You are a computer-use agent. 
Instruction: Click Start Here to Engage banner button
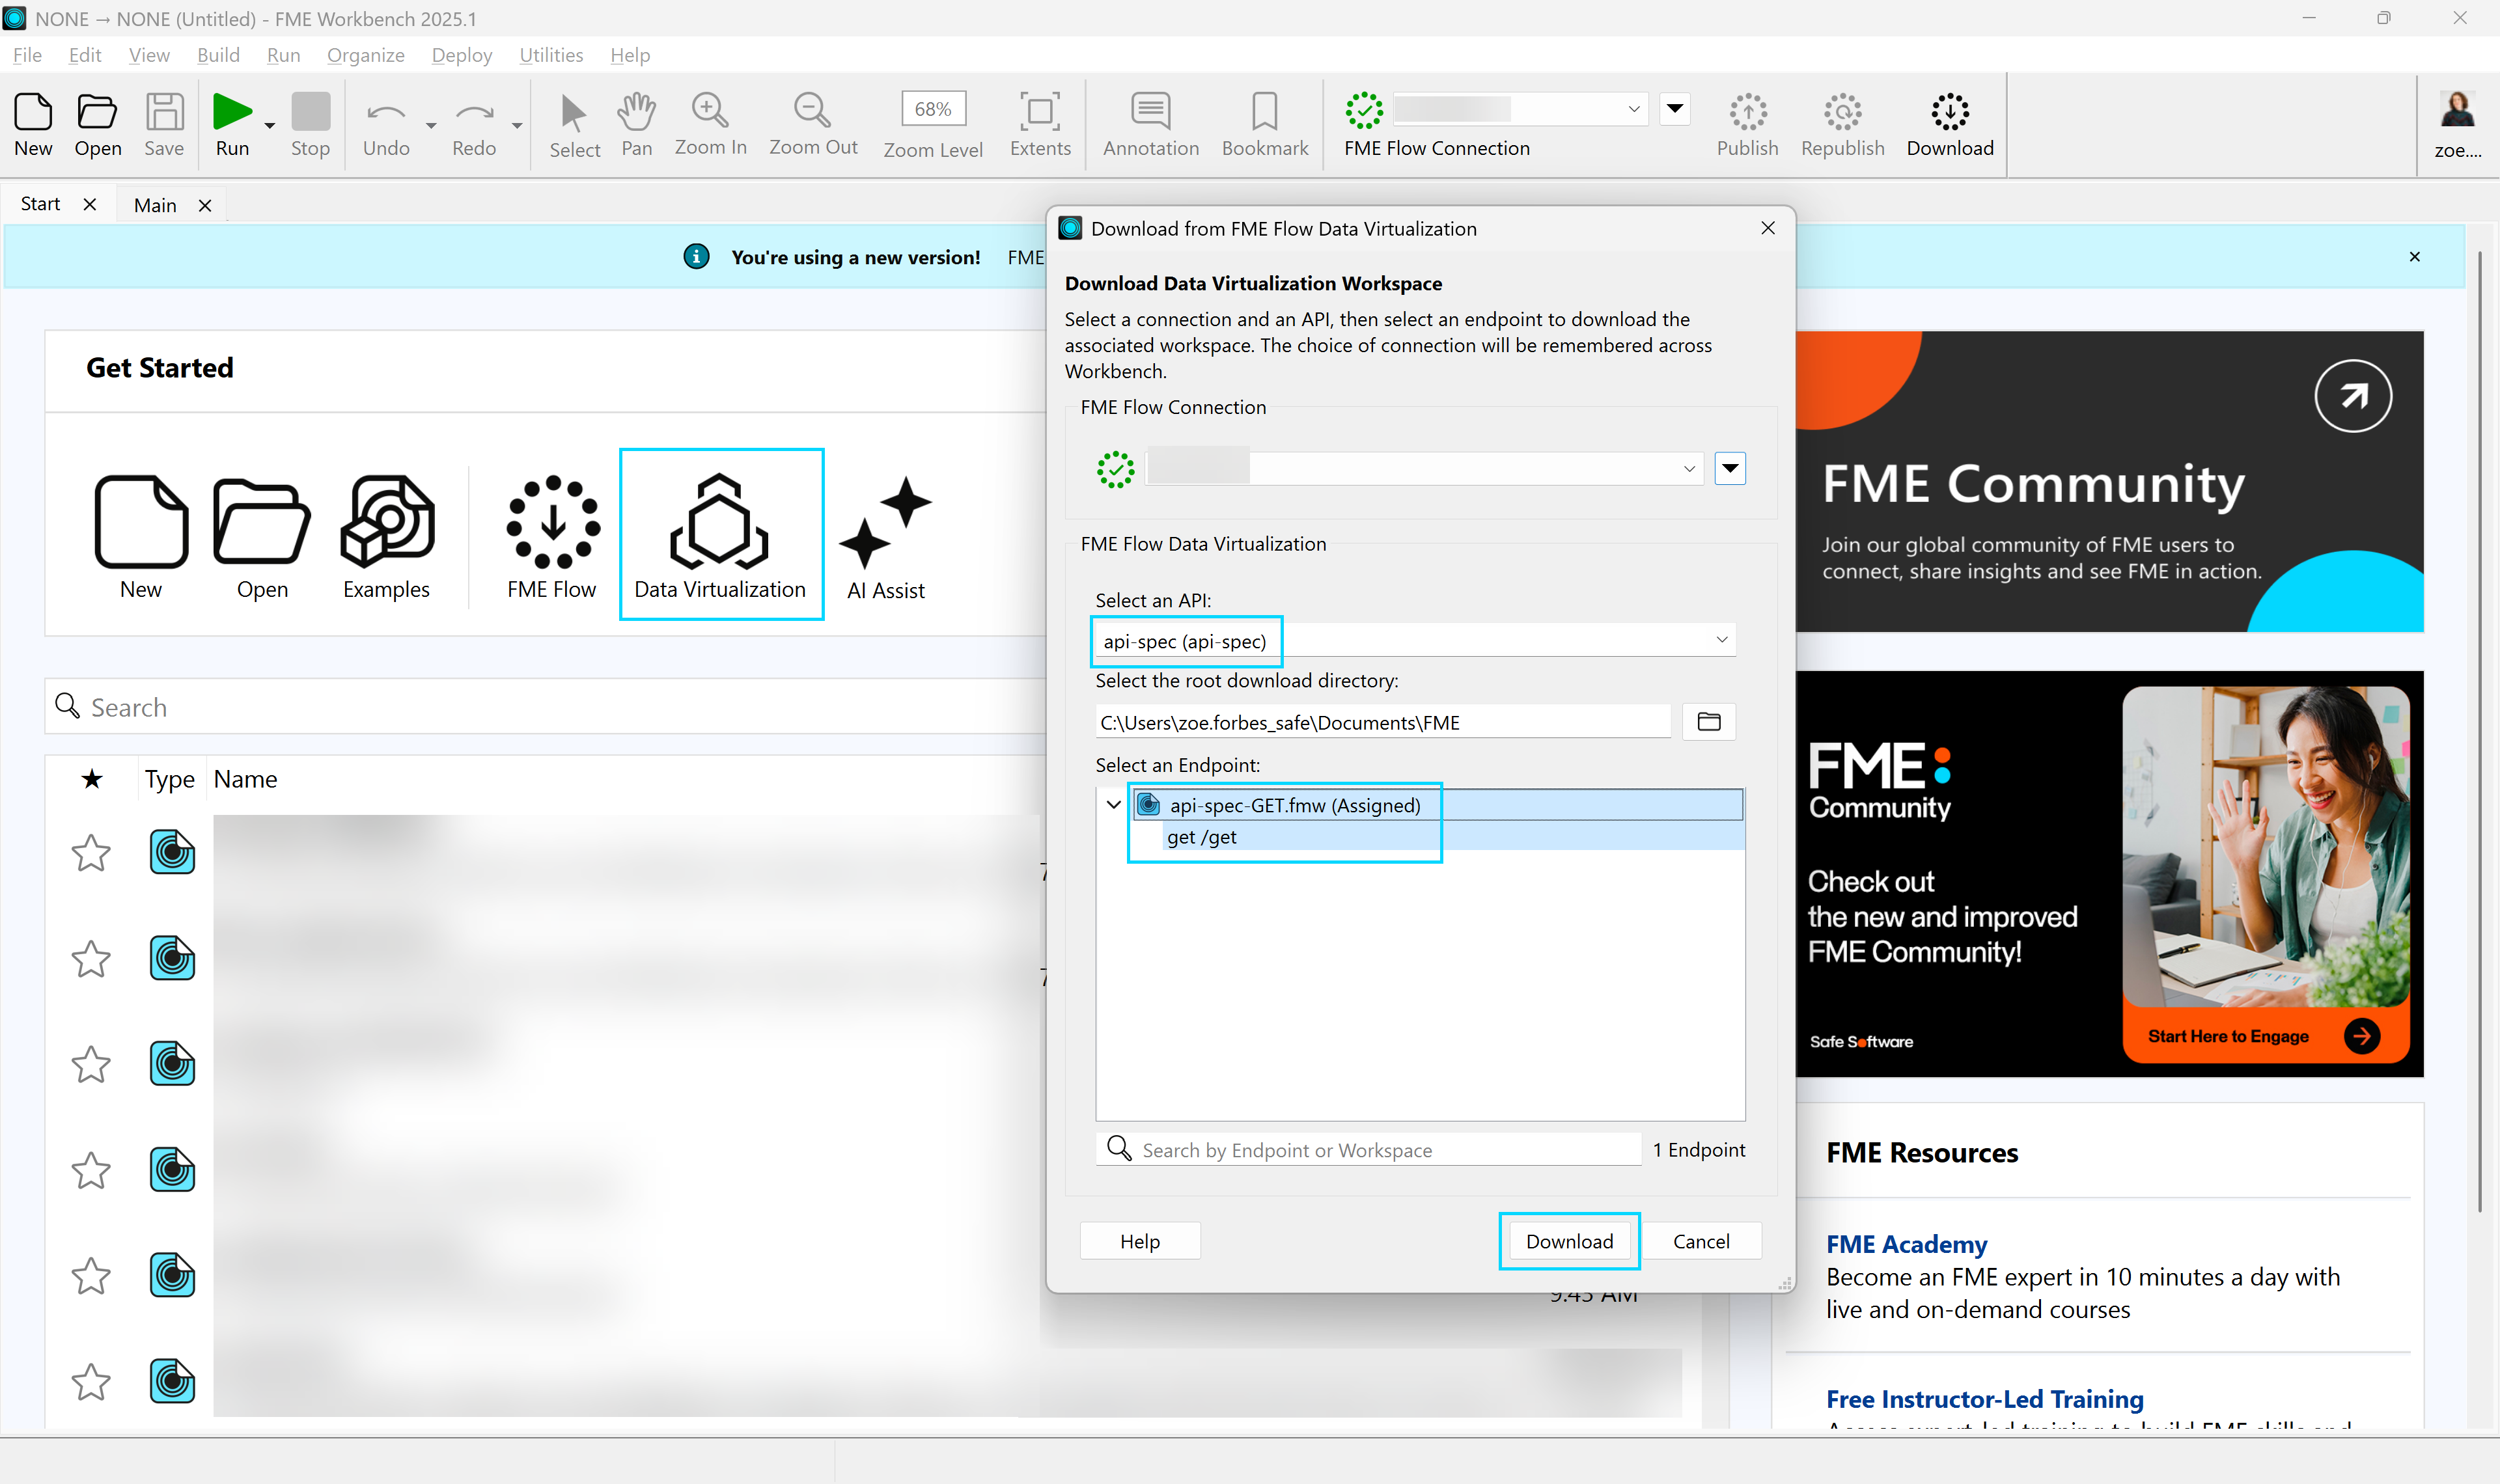2265,1036
